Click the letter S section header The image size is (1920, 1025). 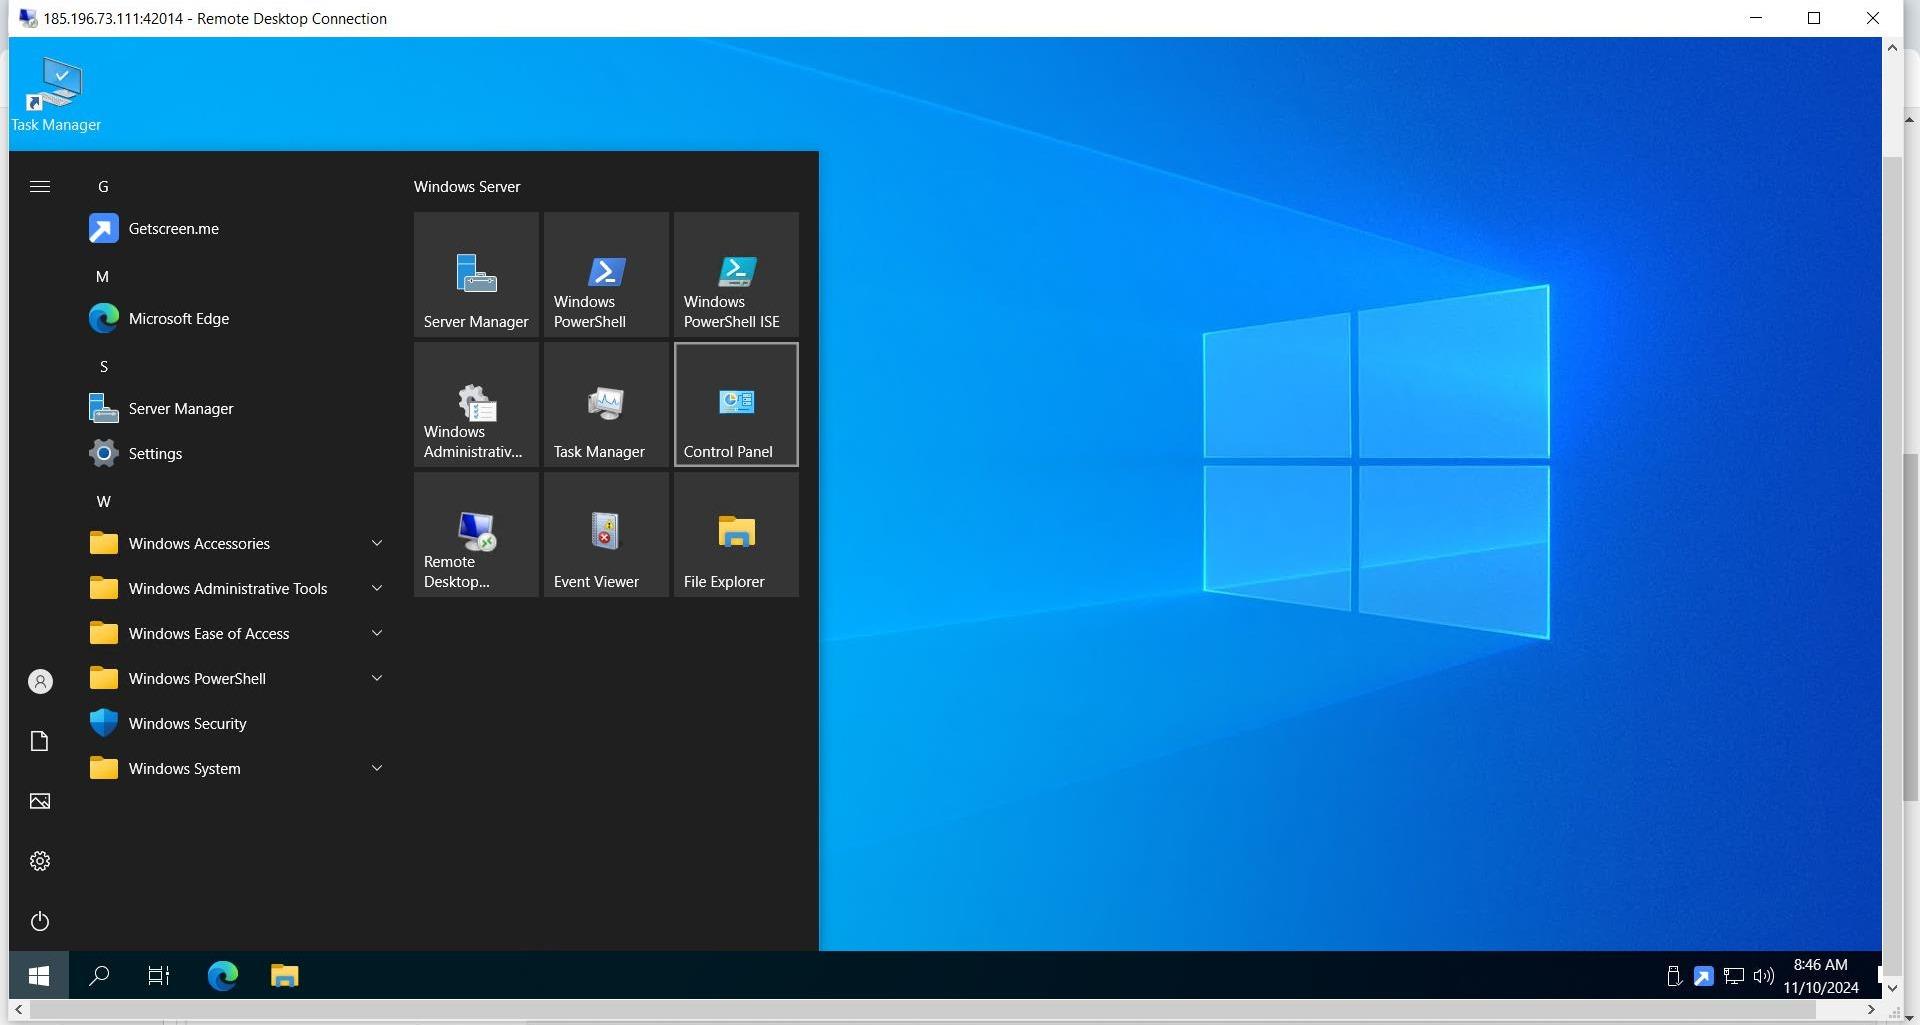(x=103, y=367)
